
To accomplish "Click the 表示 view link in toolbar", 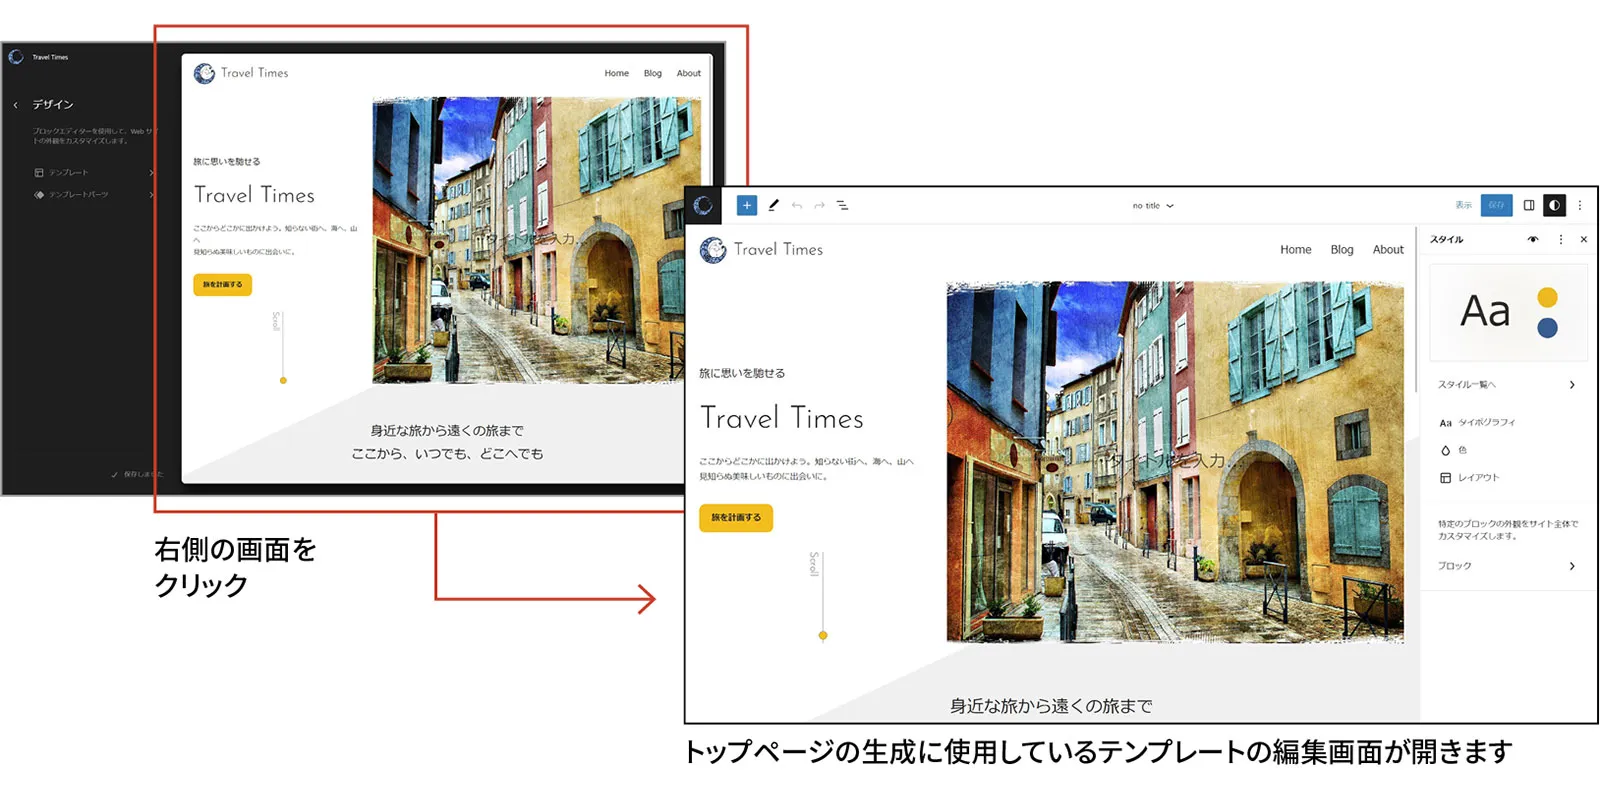I will (x=1463, y=205).
